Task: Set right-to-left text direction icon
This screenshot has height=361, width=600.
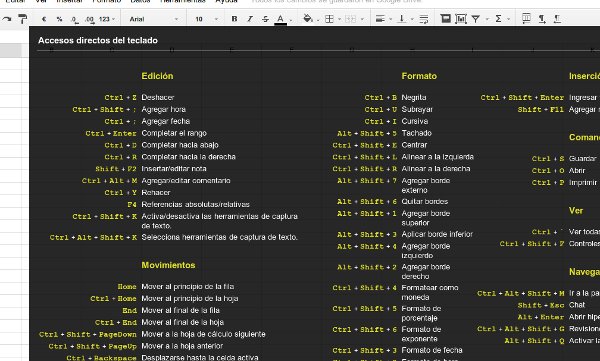Action: tap(557, 19)
